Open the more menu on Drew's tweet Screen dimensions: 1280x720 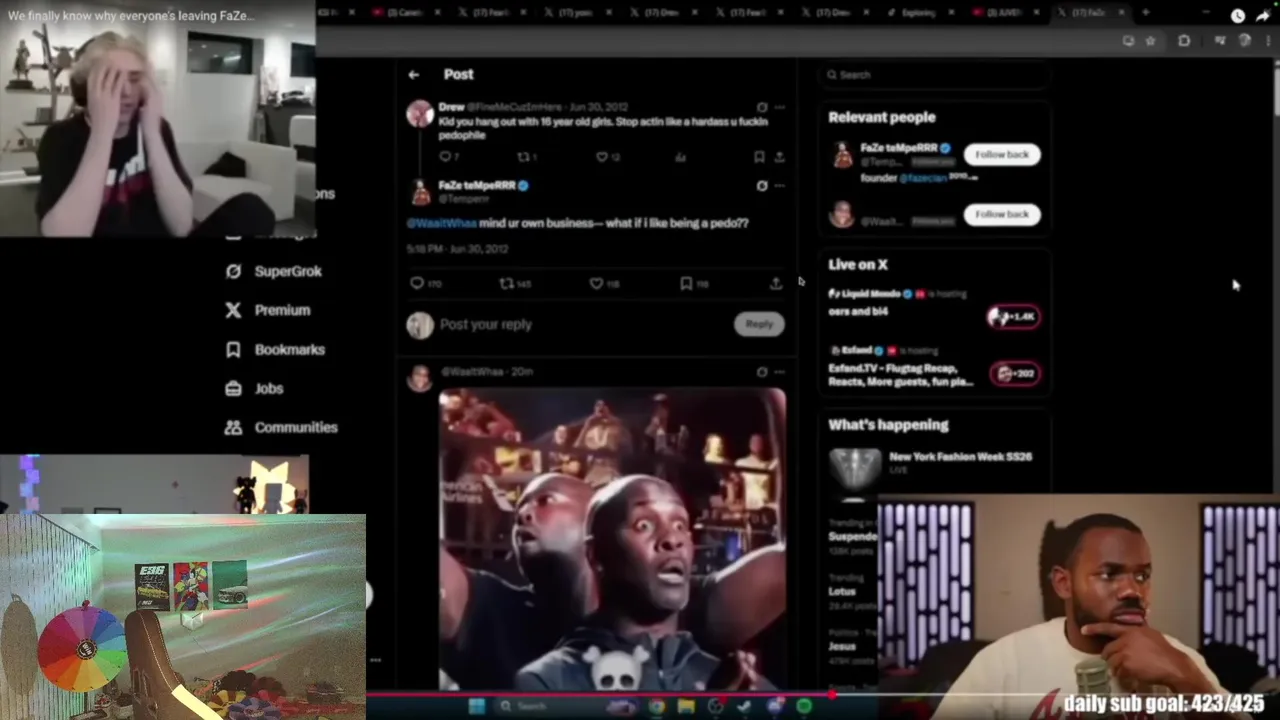click(780, 107)
